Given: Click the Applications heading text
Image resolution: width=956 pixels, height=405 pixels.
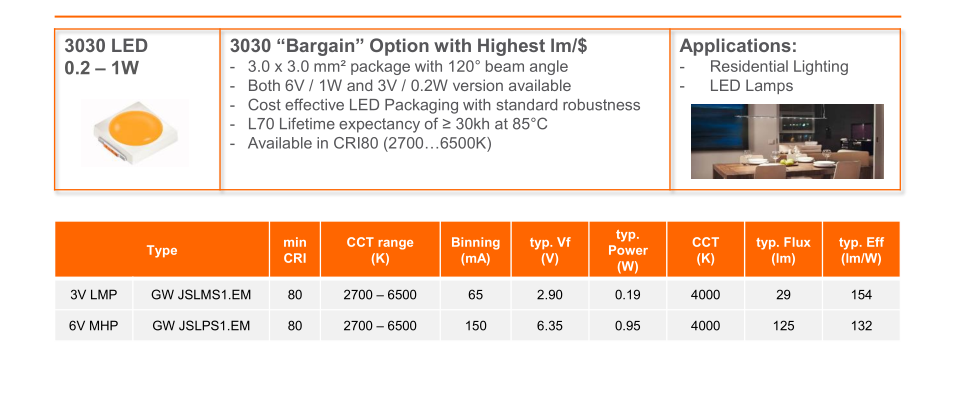Looking at the screenshot, I should pyautogui.click(x=738, y=46).
